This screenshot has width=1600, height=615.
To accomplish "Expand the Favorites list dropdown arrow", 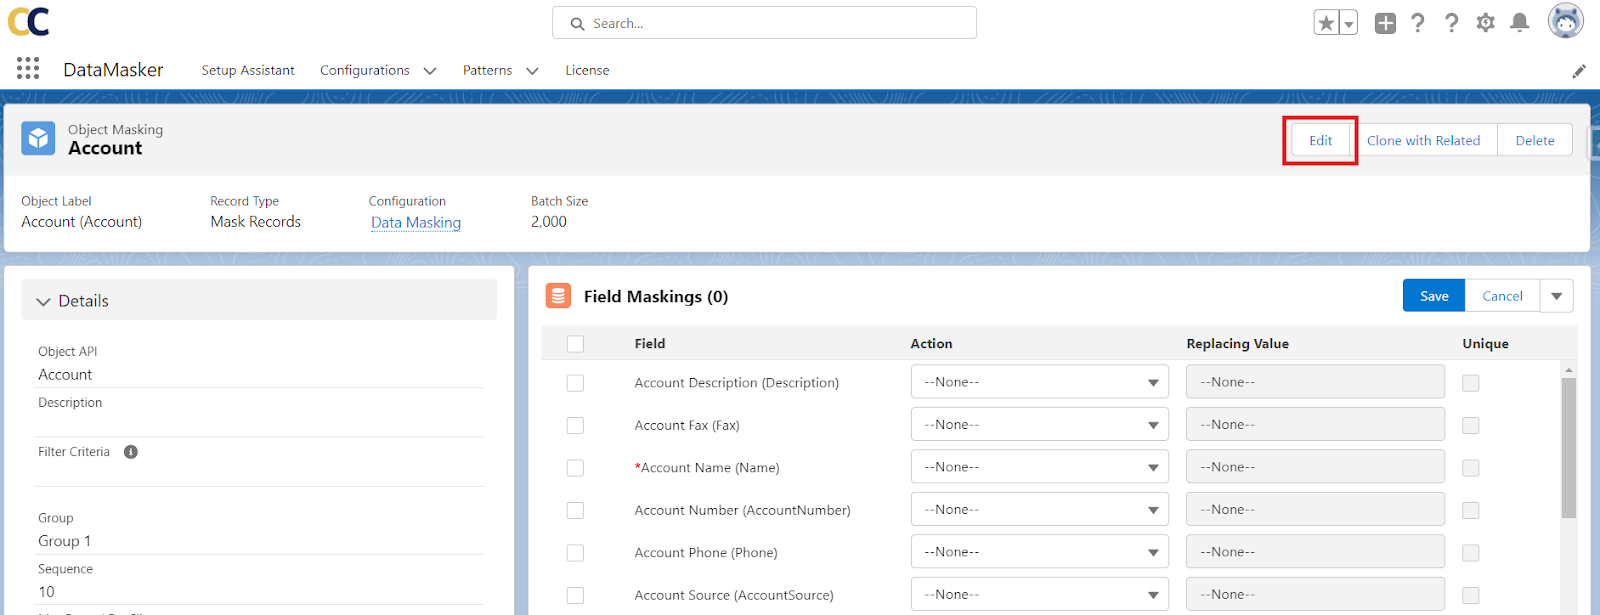I will (x=1348, y=24).
